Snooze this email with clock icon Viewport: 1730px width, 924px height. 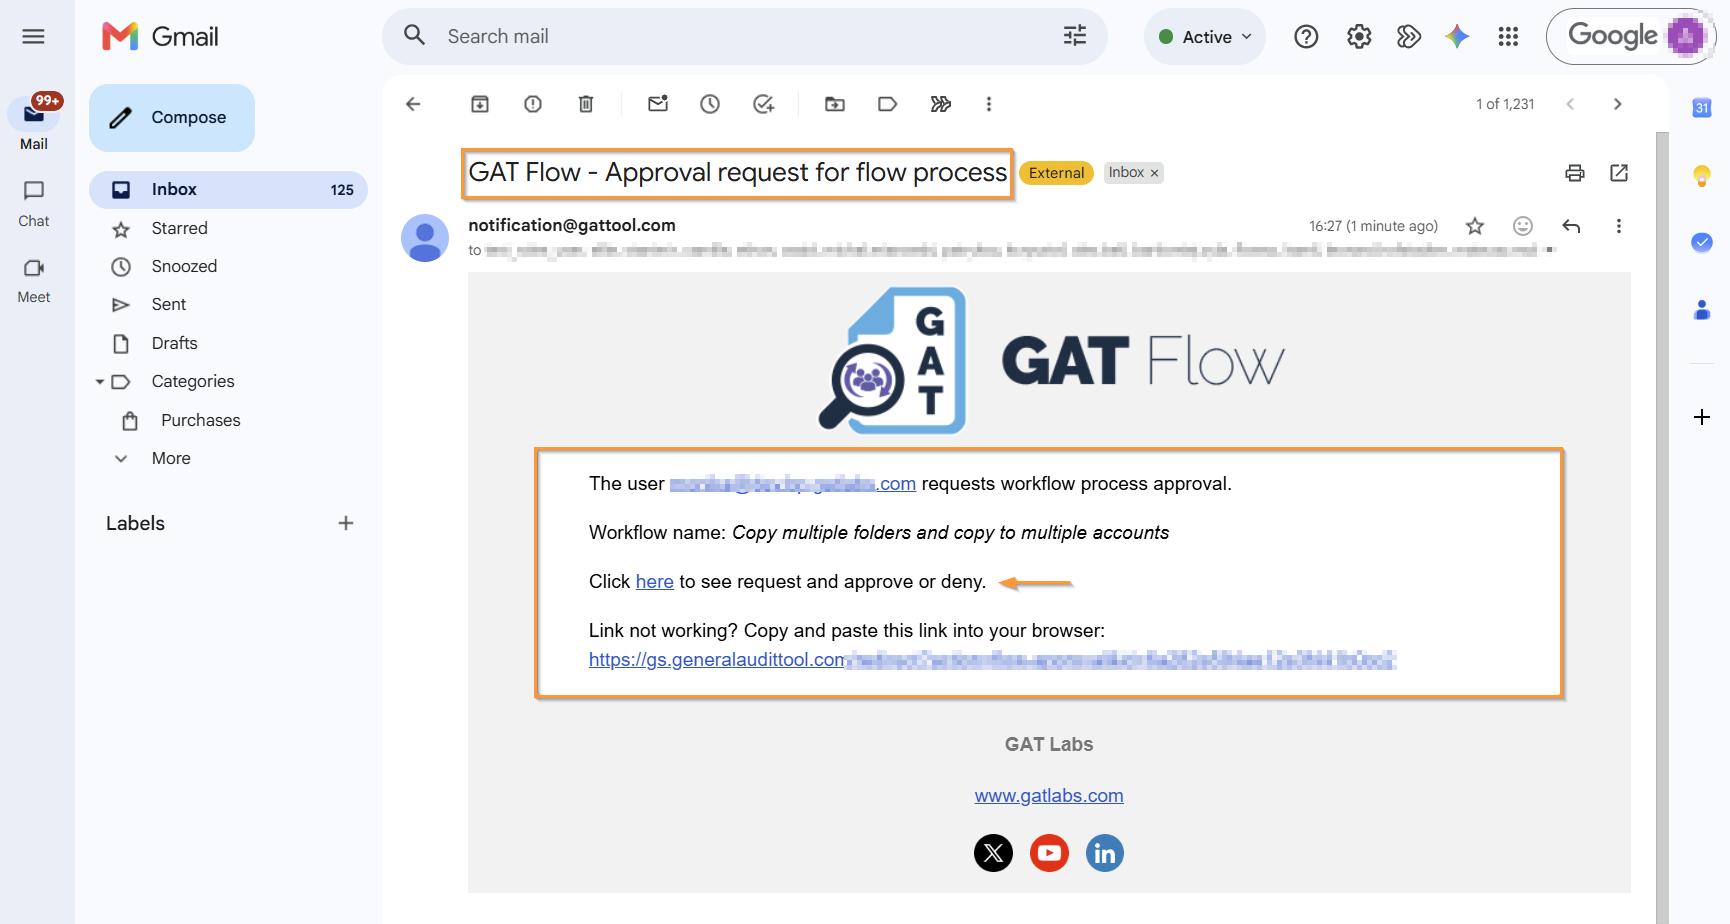[710, 104]
